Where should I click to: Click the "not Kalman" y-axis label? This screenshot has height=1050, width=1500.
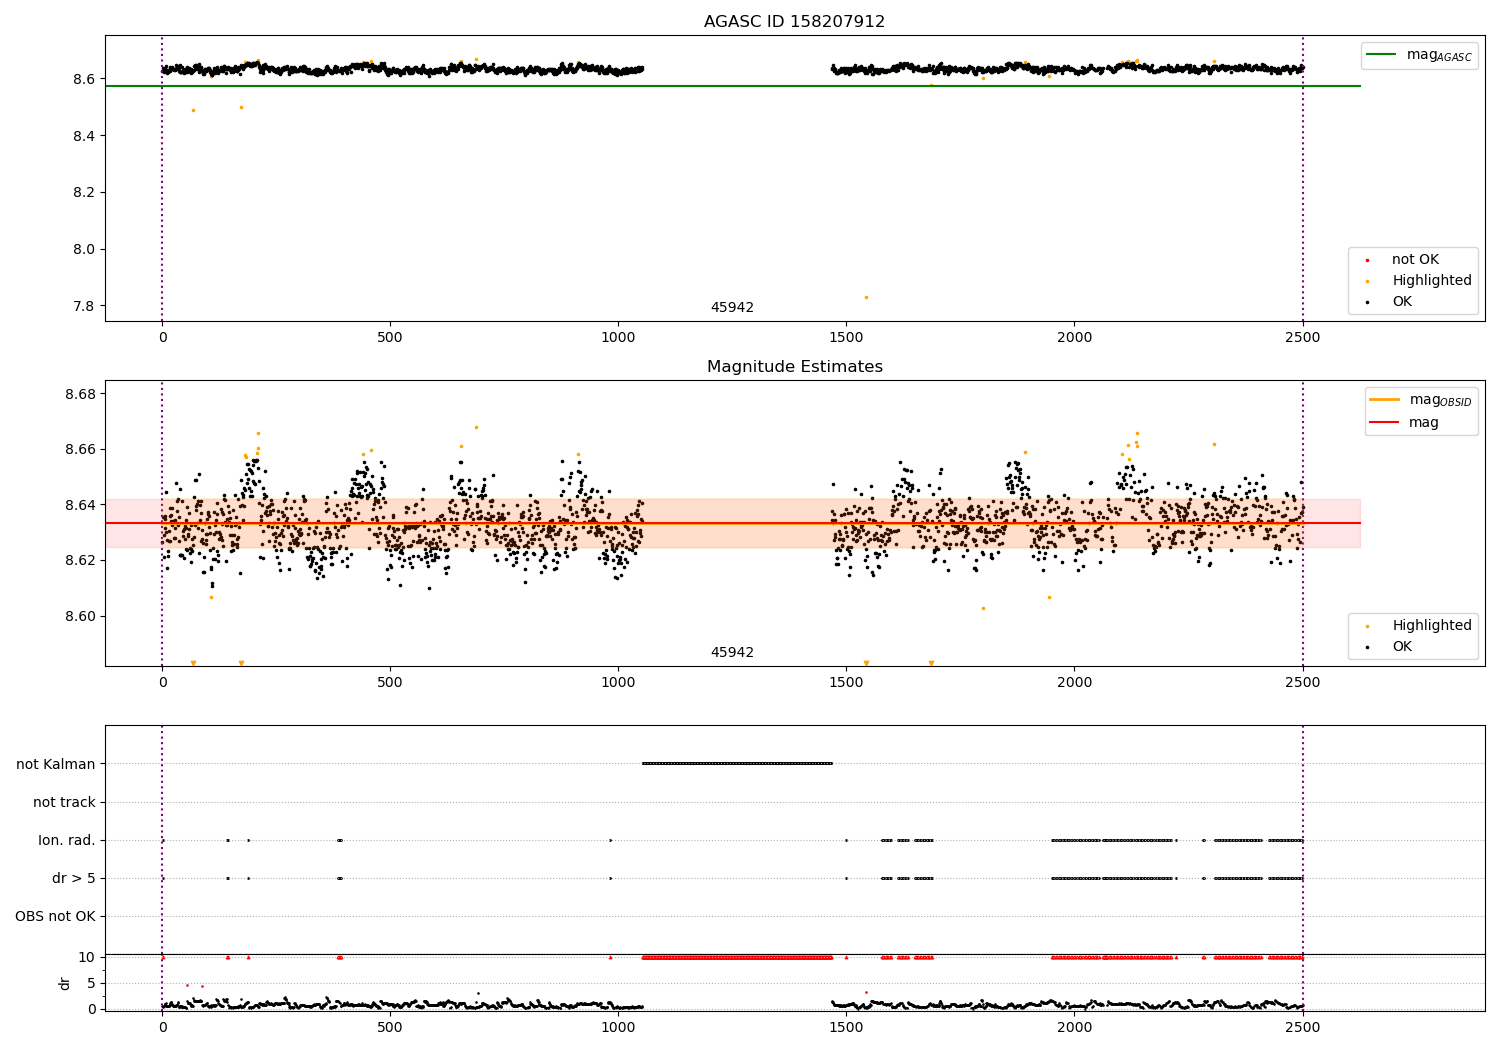coord(56,765)
